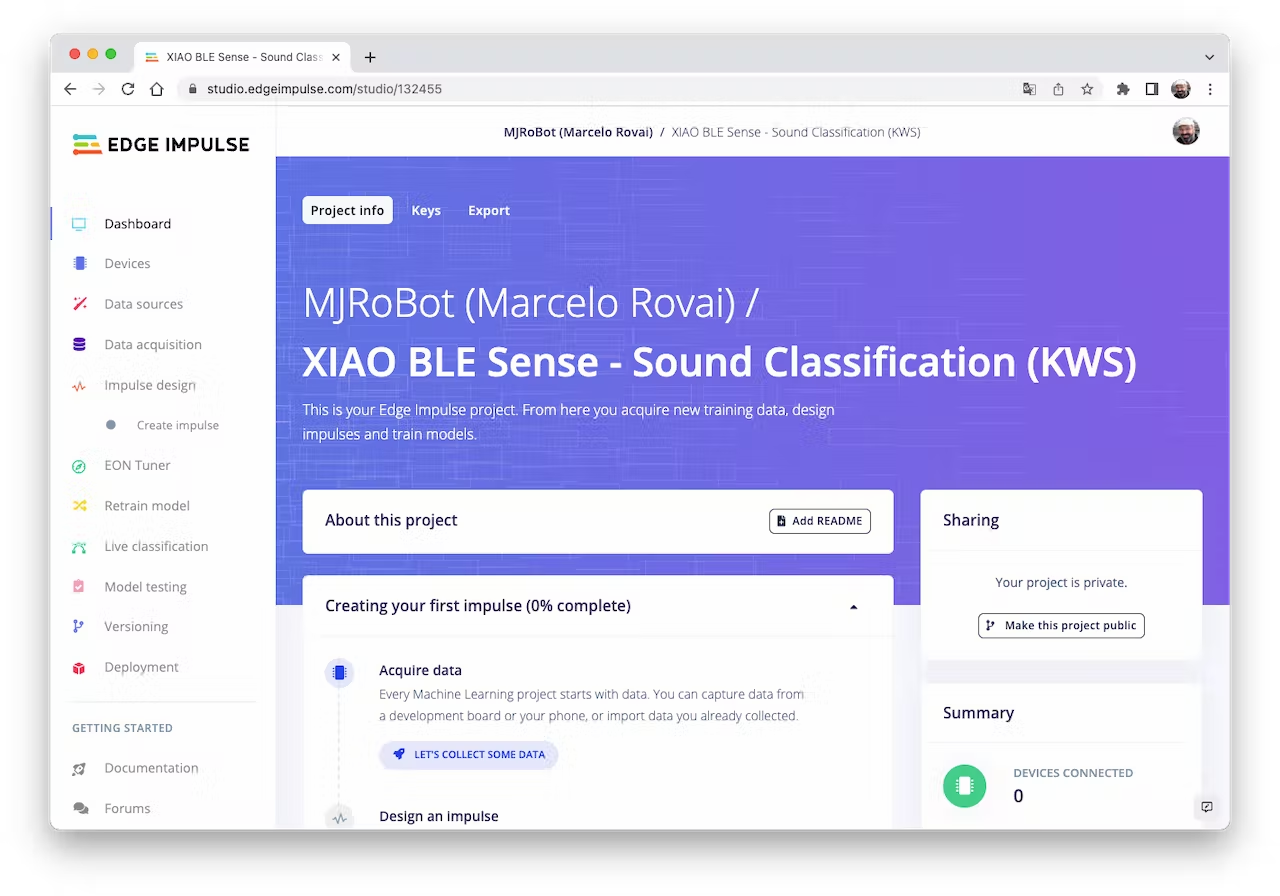Click the Retrain model shuffle icon
This screenshot has height=896, width=1280.
pos(79,506)
